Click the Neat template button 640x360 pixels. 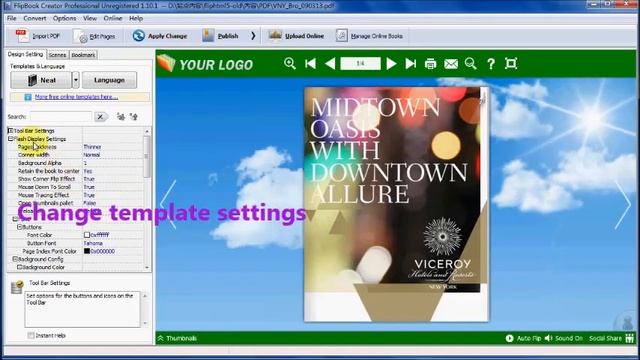[41, 80]
